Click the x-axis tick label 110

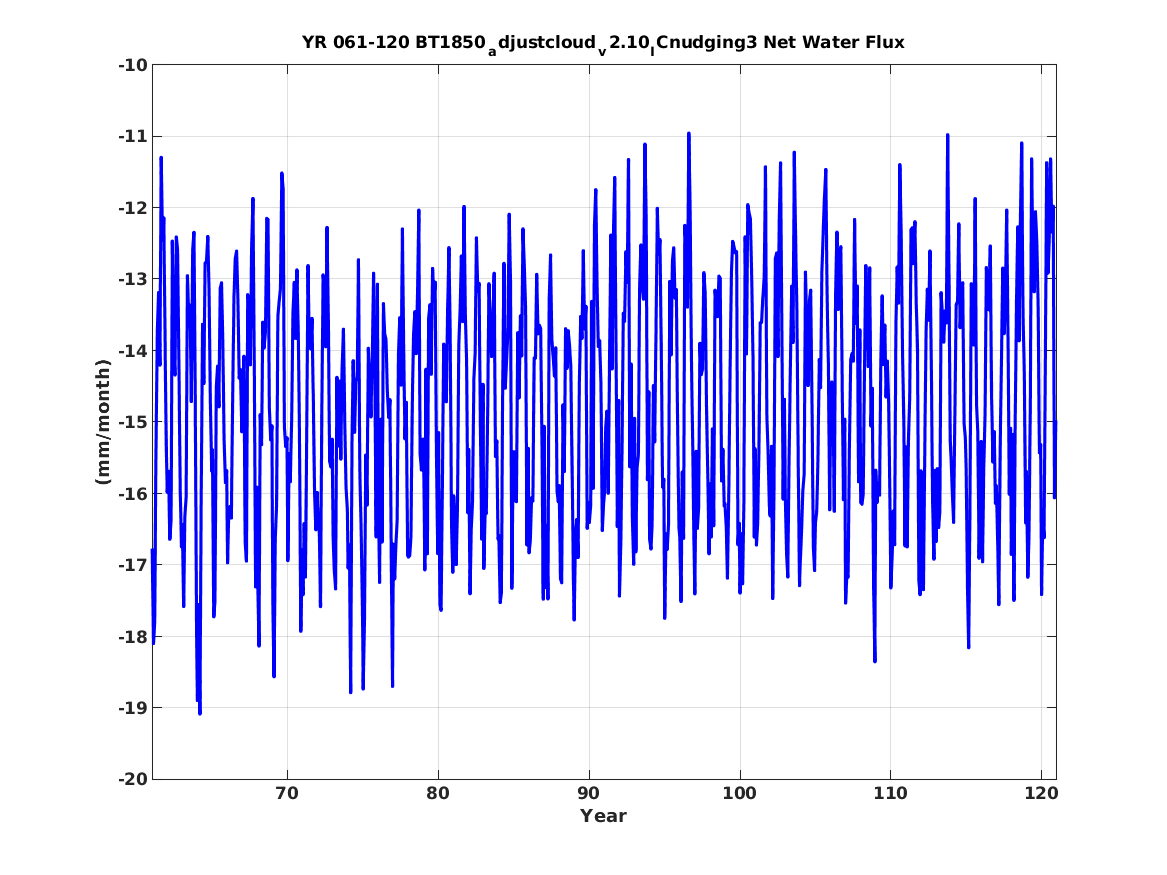click(891, 794)
